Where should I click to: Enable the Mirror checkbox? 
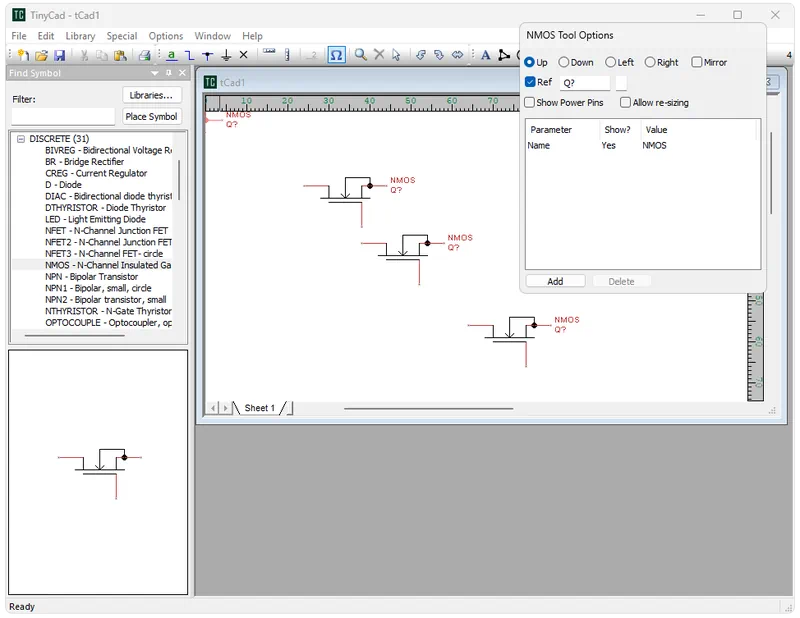coord(696,62)
